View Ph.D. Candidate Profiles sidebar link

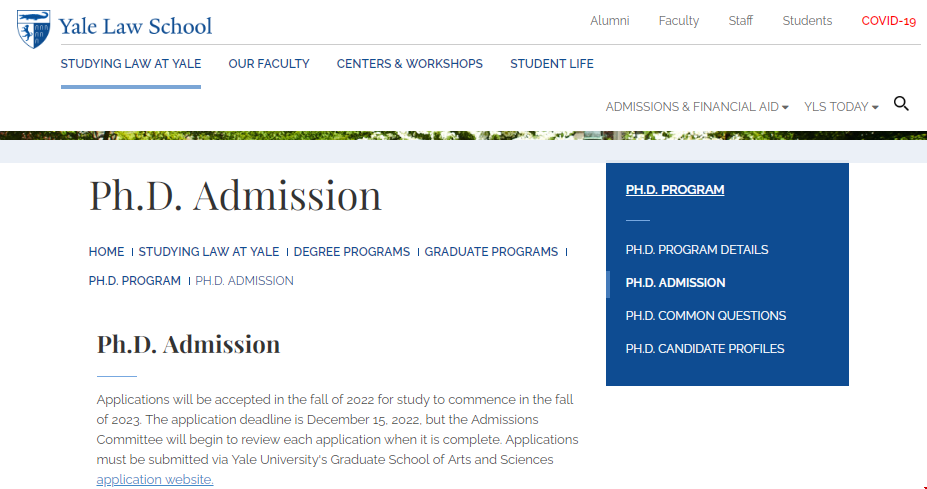pyautogui.click(x=705, y=349)
